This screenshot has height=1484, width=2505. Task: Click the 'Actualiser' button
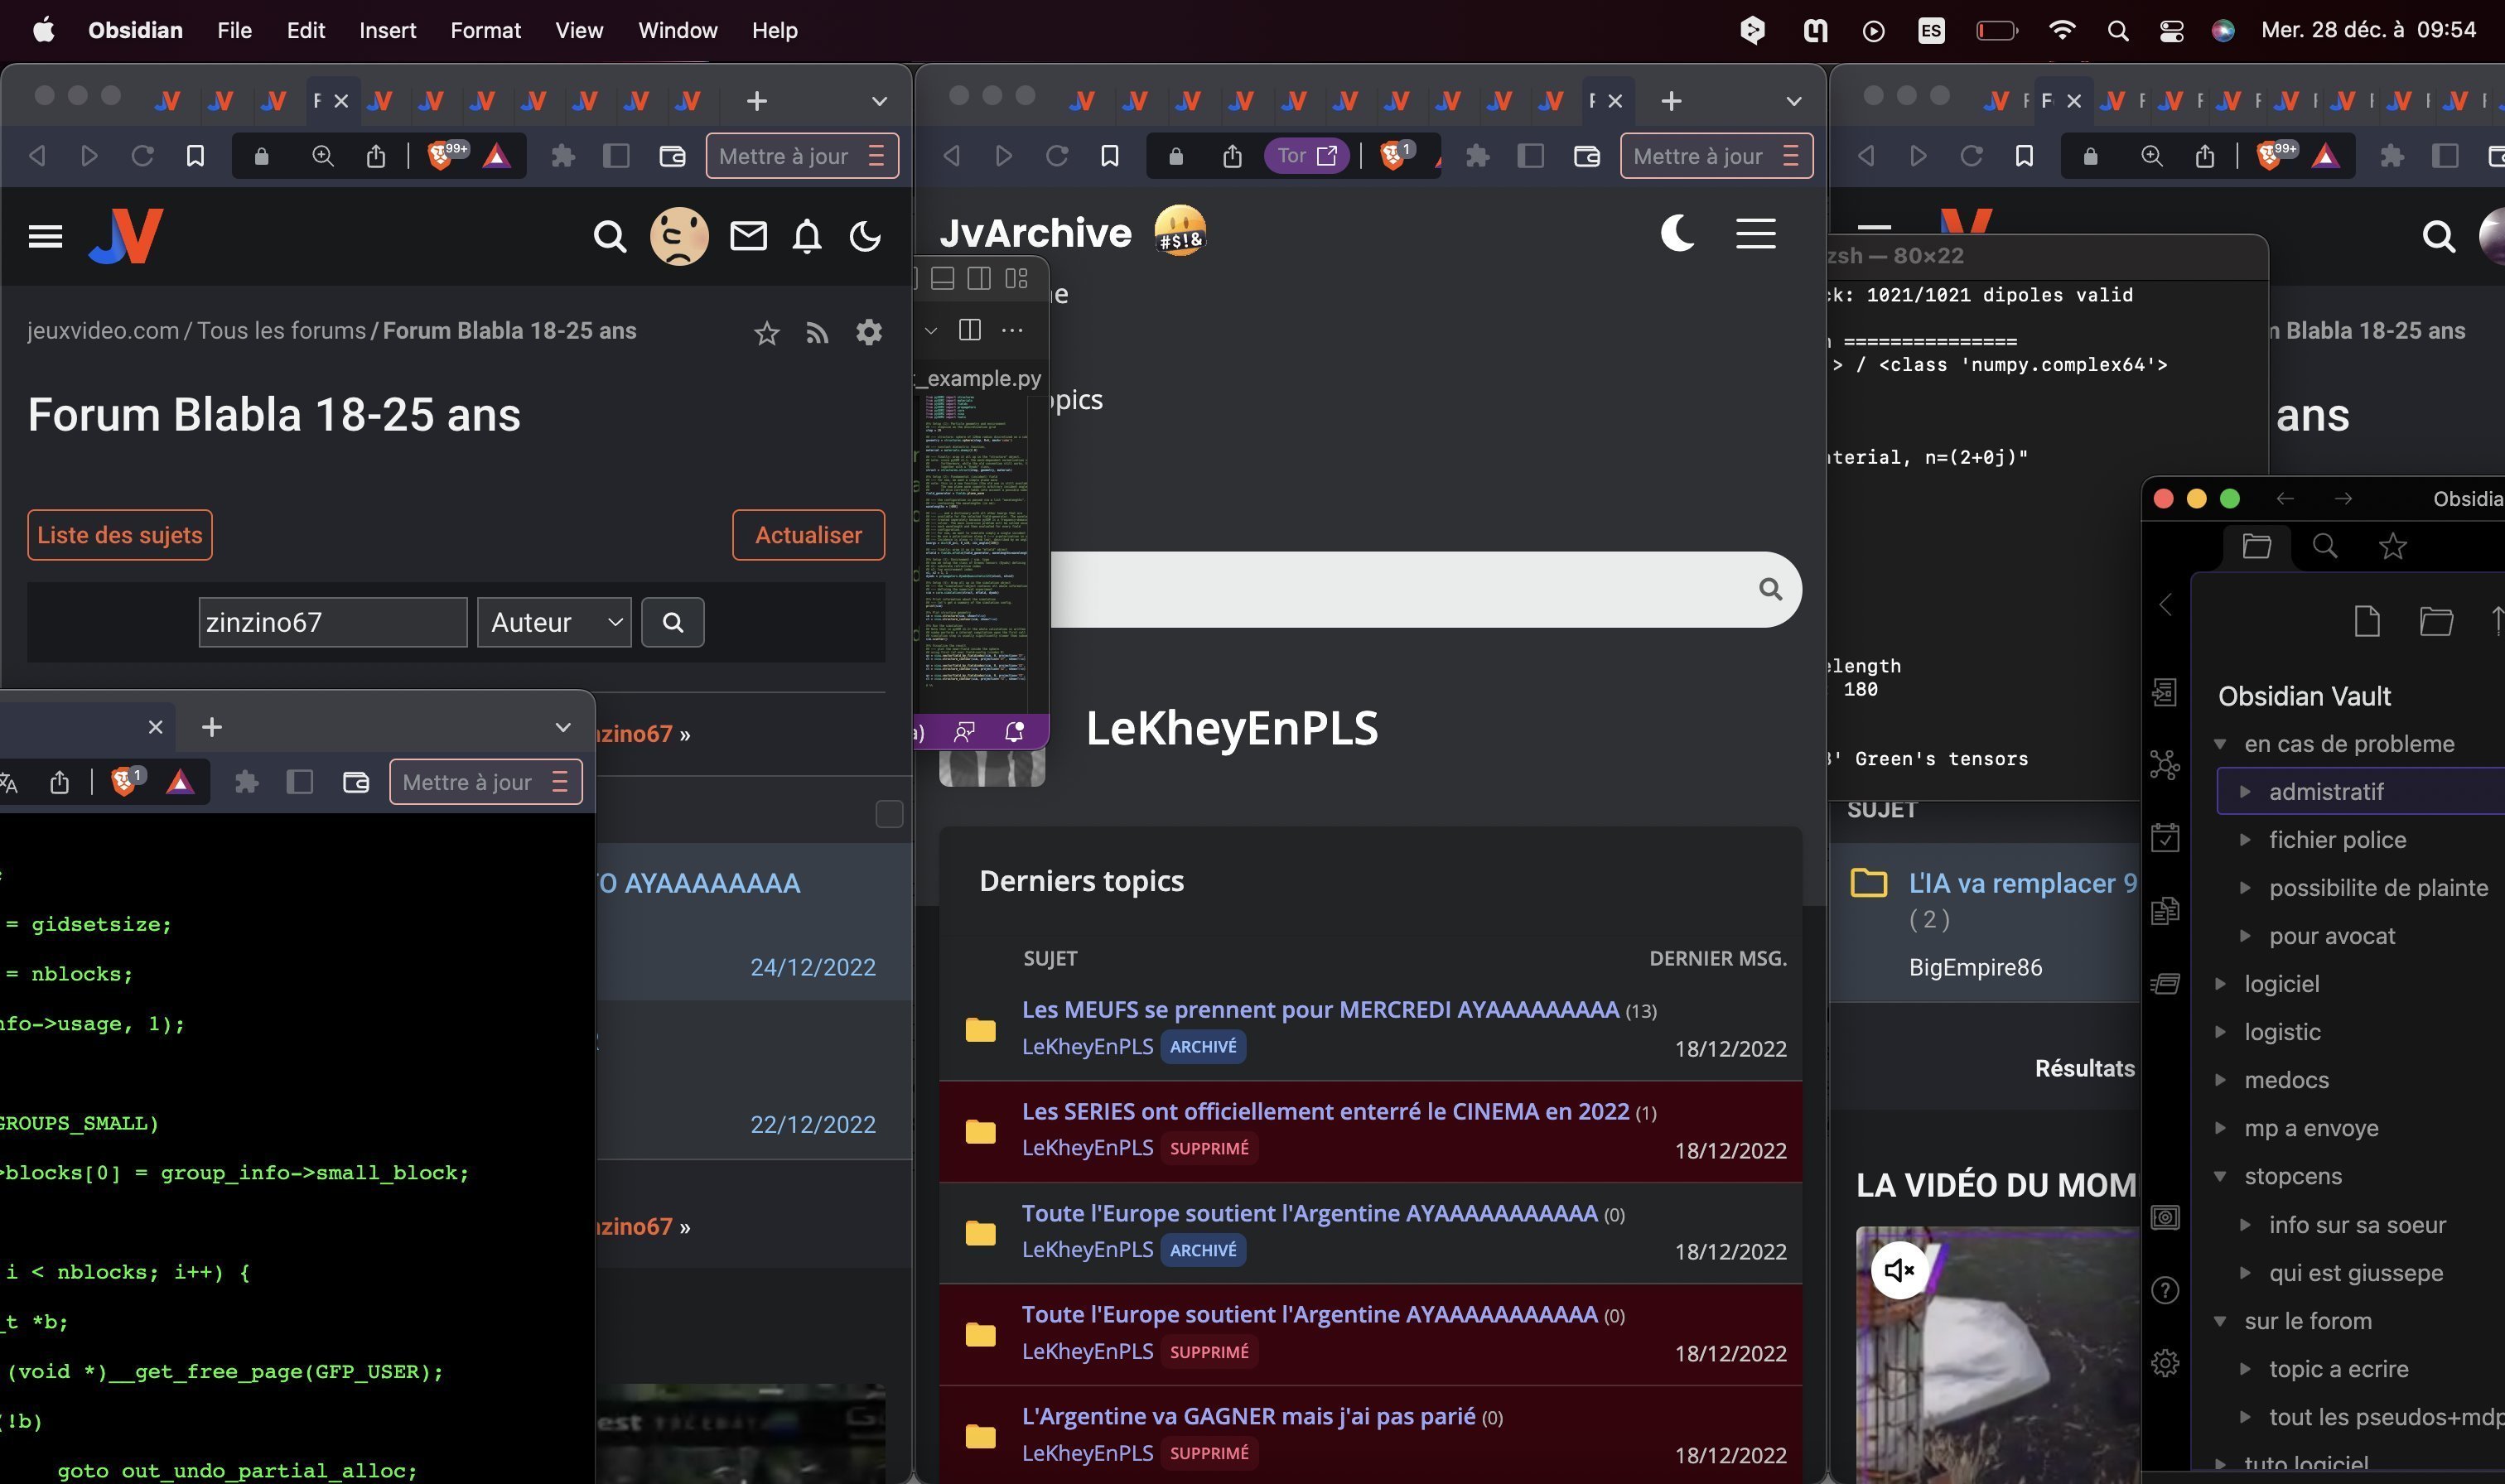coord(808,535)
